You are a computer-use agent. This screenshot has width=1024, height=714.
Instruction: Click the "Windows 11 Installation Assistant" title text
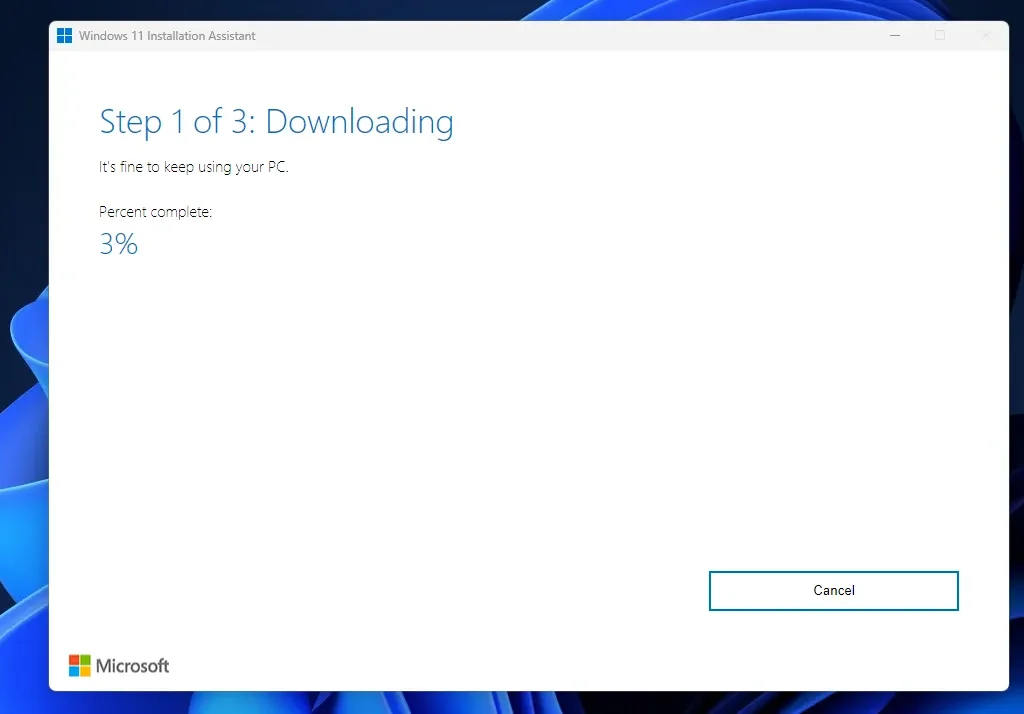167,36
